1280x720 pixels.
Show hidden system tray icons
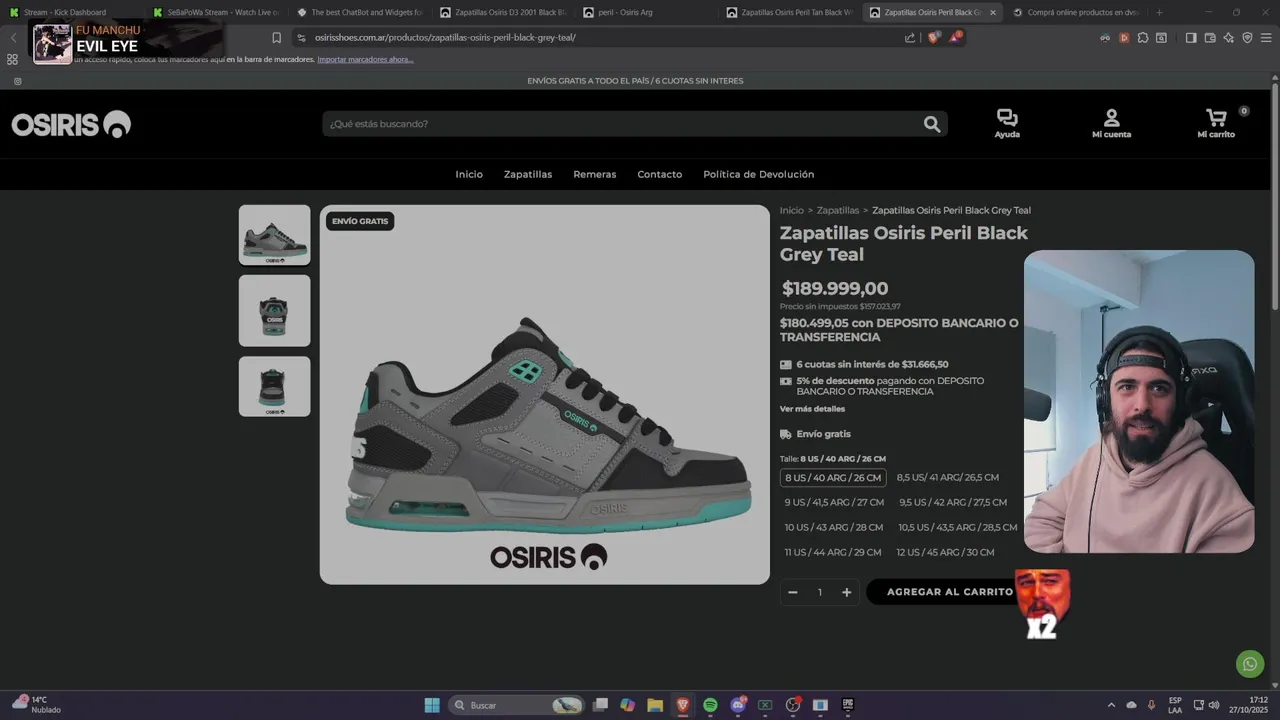tap(1111, 705)
